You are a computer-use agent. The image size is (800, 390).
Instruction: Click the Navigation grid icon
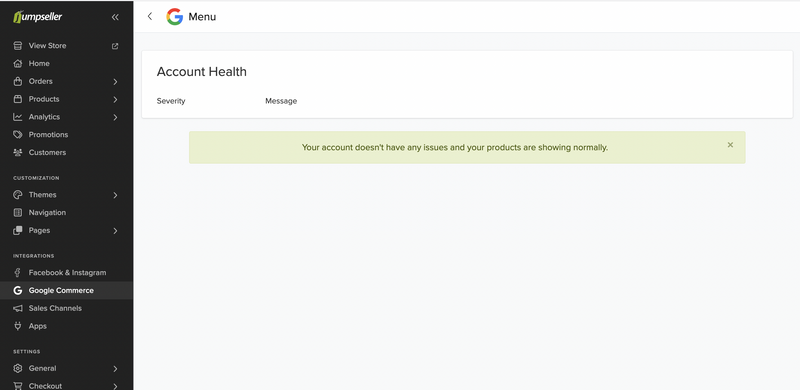18,212
